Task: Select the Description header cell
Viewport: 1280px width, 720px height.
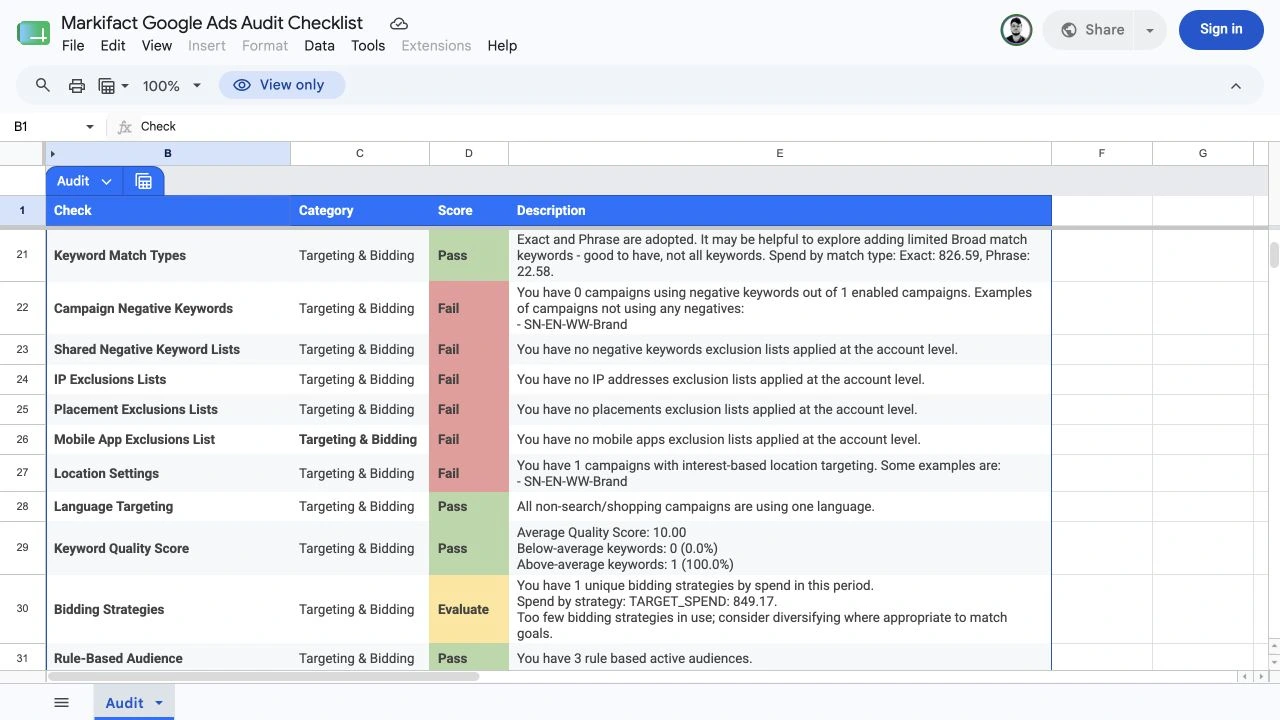Action: click(780, 211)
